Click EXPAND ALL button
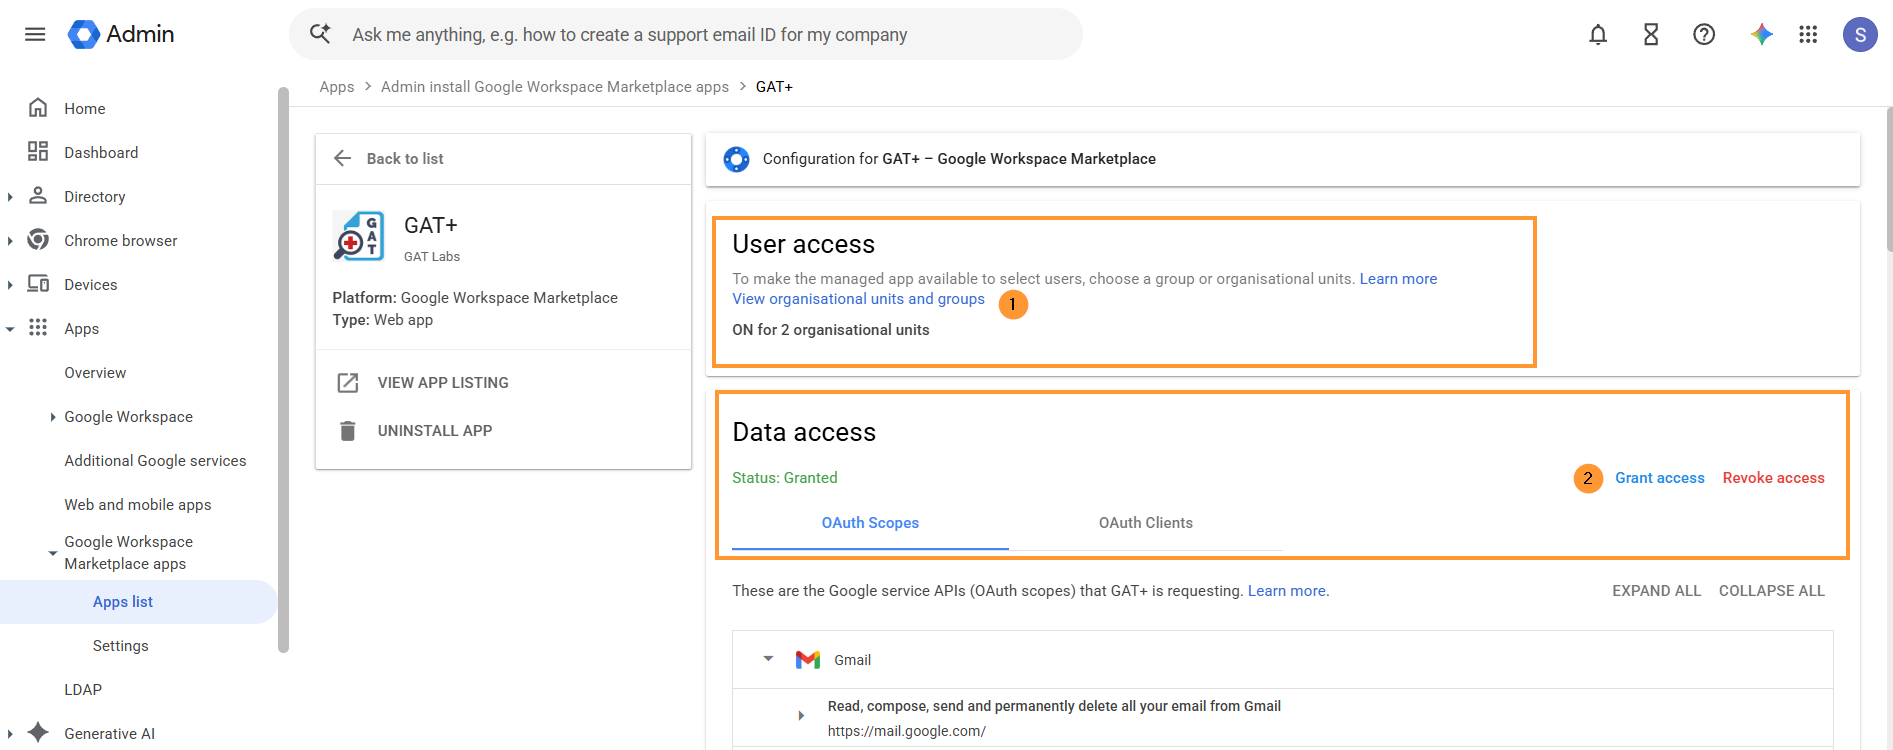The image size is (1893, 750). click(x=1656, y=591)
